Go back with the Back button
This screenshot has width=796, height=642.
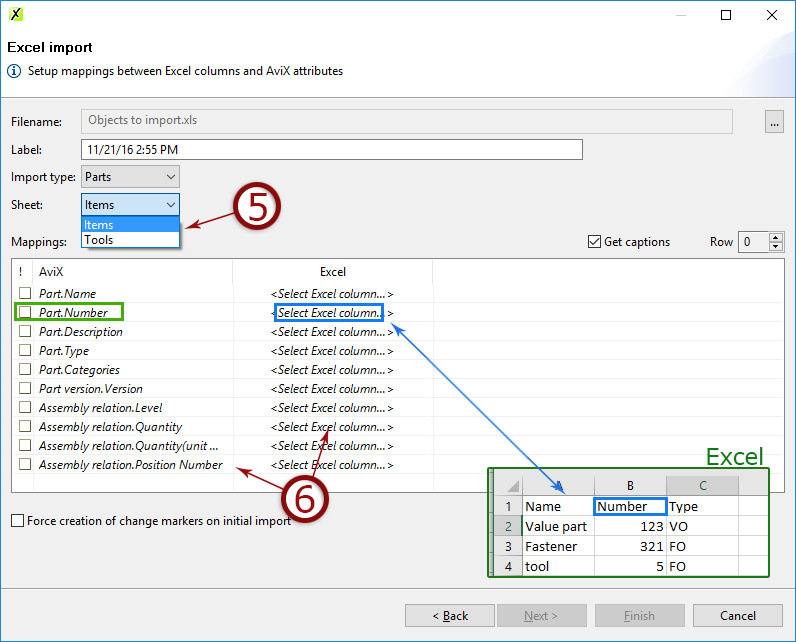[449, 616]
